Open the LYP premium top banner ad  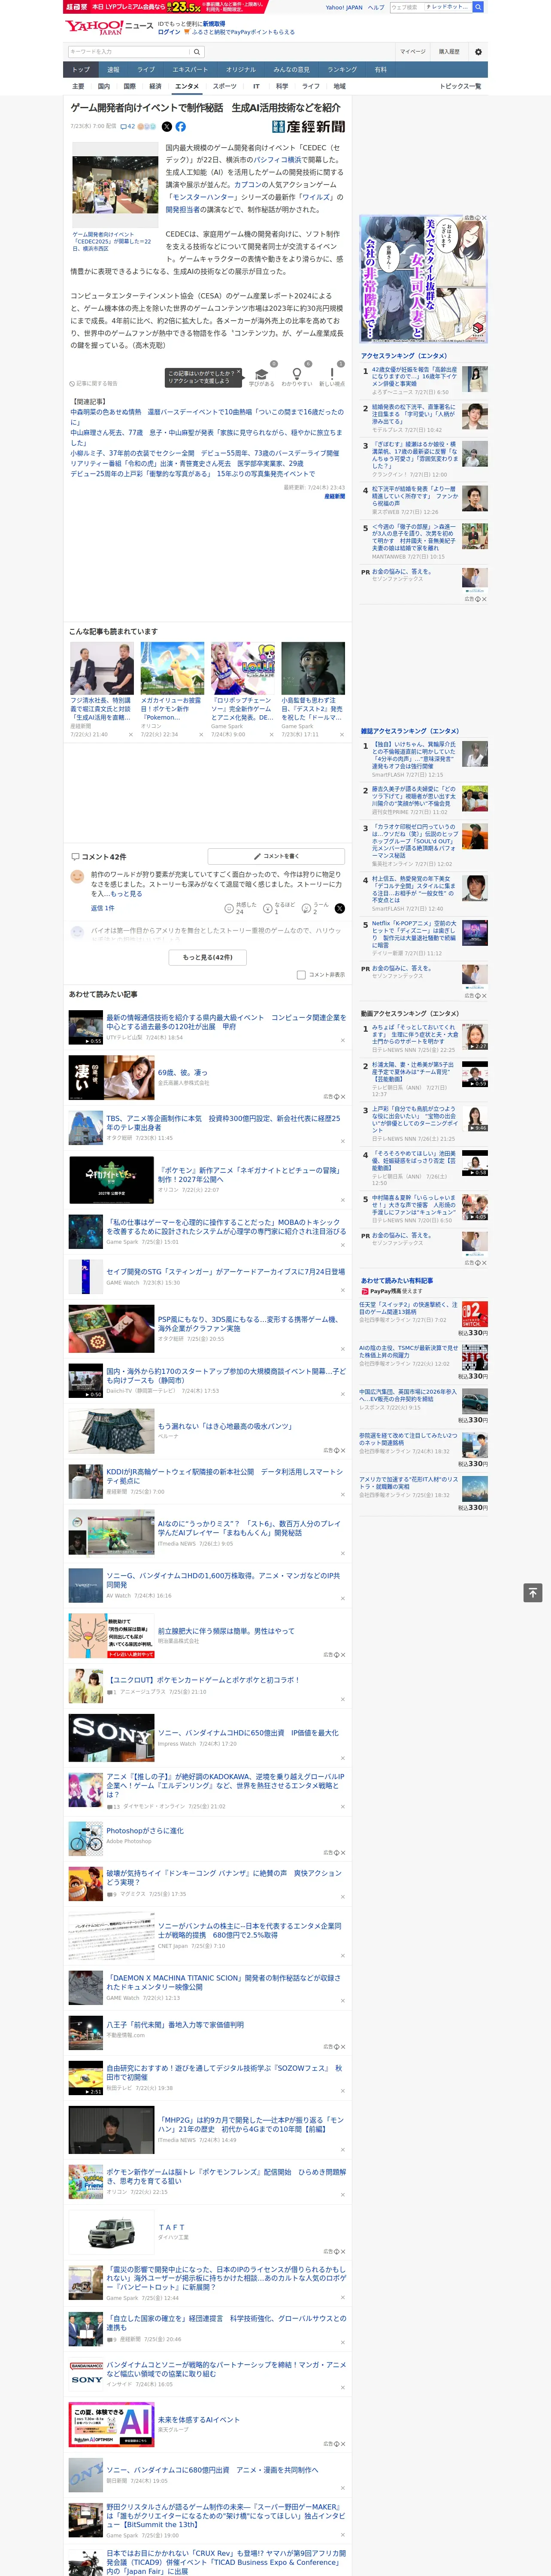(x=165, y=7)
